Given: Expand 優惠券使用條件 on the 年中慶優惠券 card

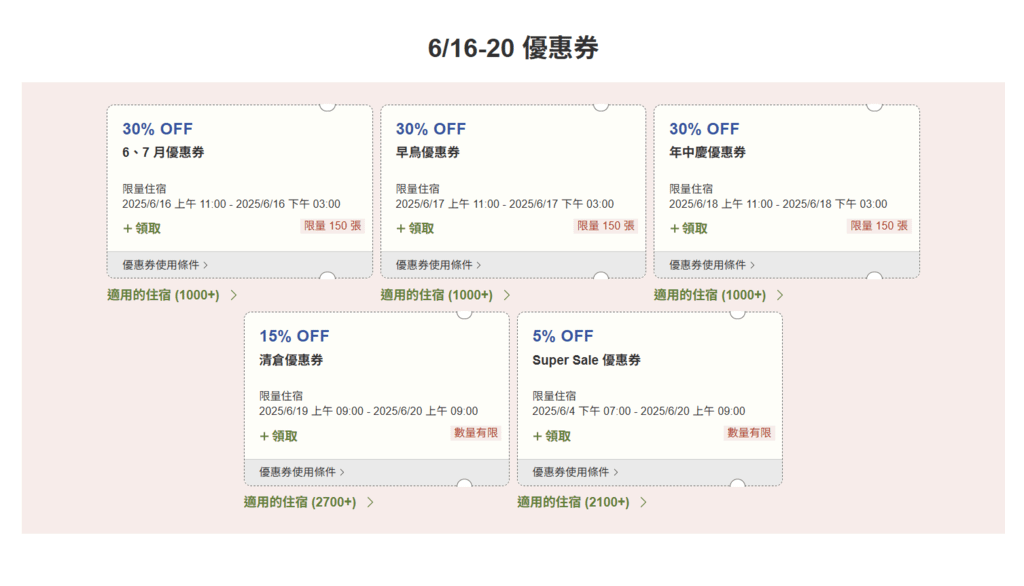Looking at the screenshot, I should (712, 265).
